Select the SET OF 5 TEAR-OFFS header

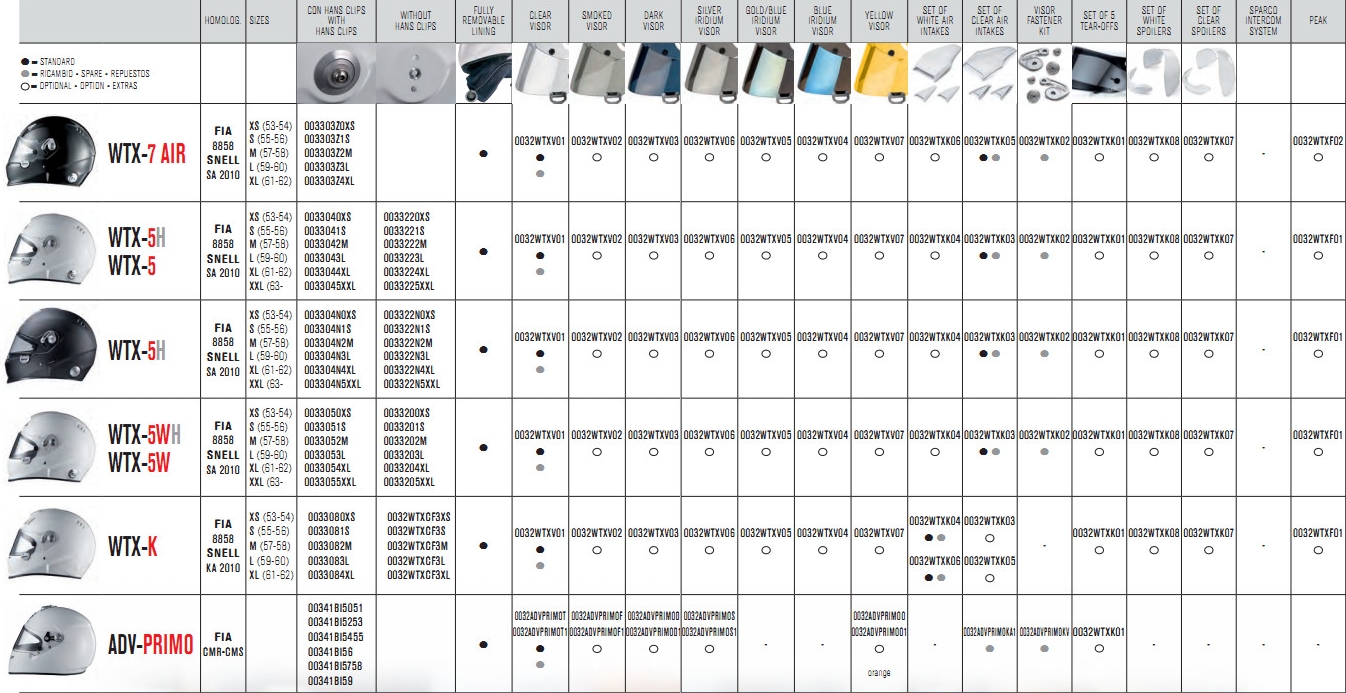[1099, 20]
